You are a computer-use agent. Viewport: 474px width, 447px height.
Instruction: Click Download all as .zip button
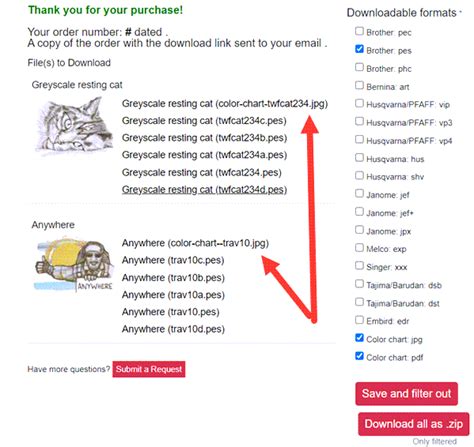coord(414,424)
